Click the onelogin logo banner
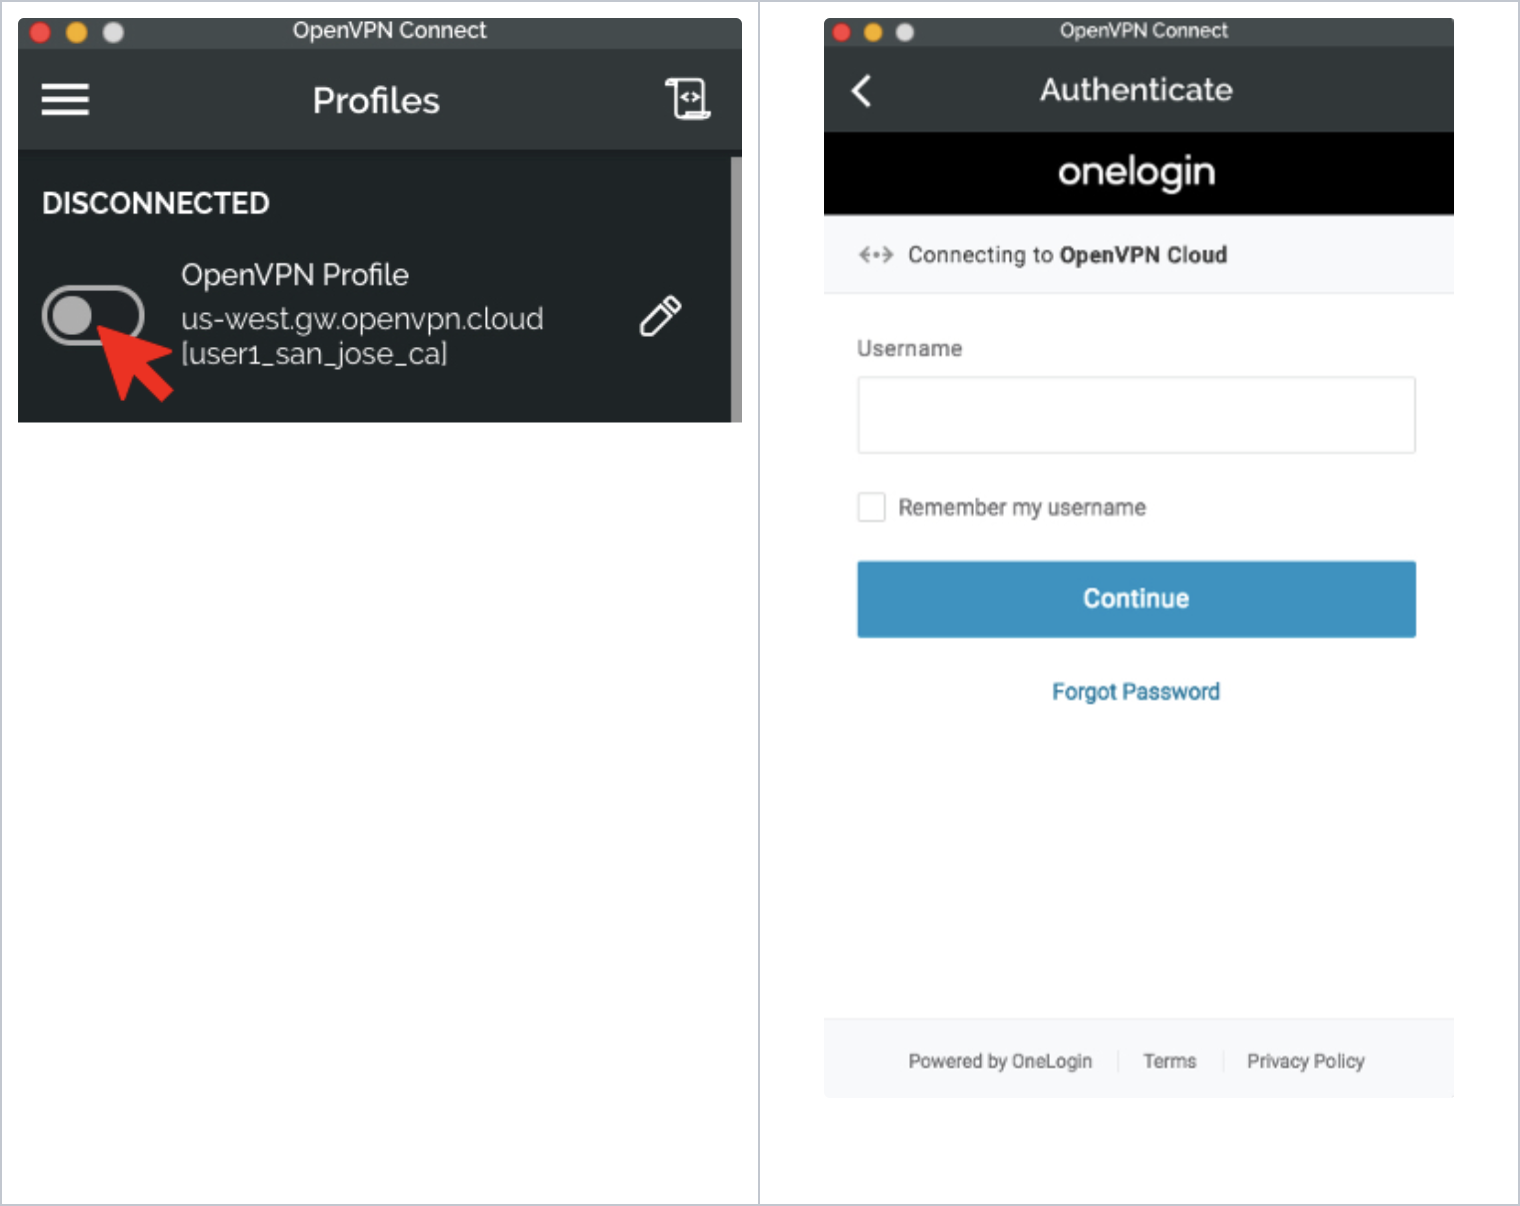The width and height of the screenshot is (1520, 1206). 1137,173
